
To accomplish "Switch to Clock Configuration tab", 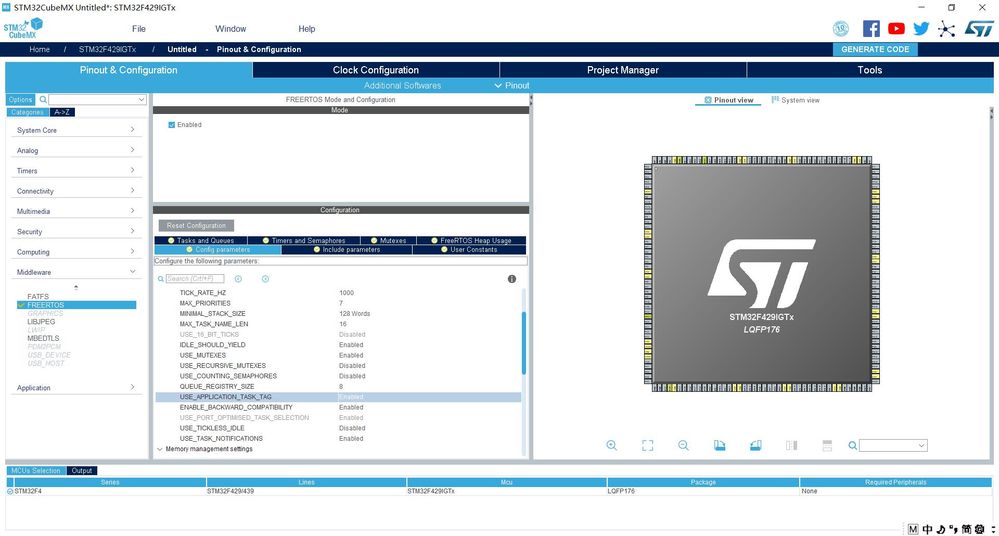I will [x=376, y=70].
